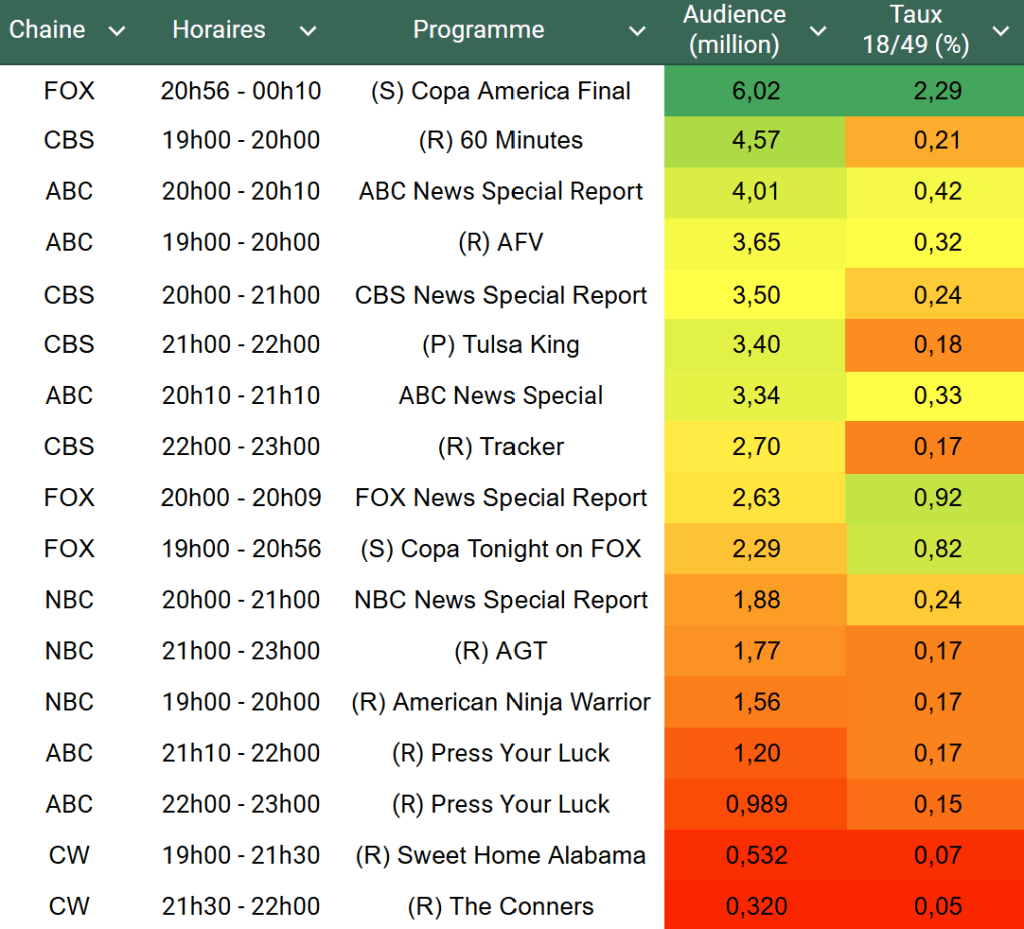Select the 21h30 - 22h00 time slot cell
1024x929 pixels.
241,907
